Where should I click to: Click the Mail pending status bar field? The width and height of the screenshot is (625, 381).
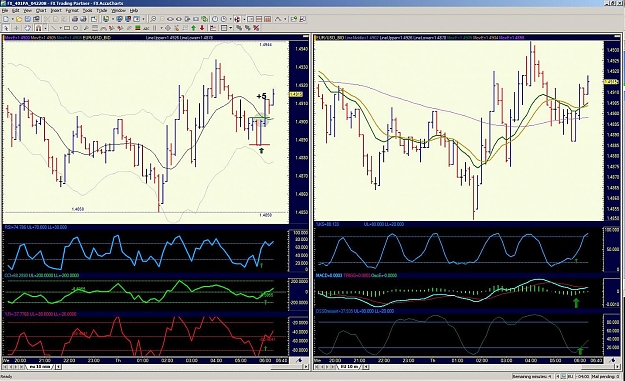[605, 376]
